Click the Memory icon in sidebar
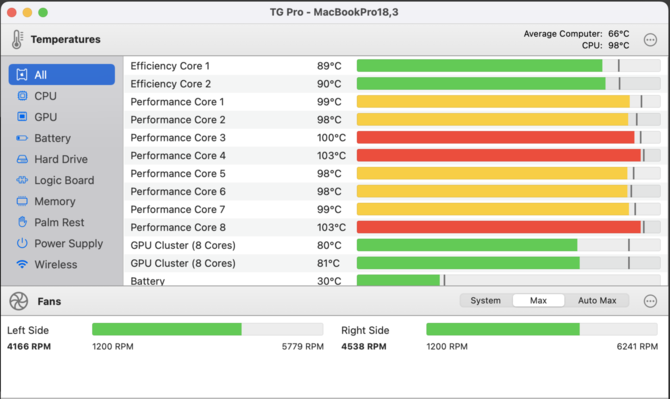 pos(22,201)
